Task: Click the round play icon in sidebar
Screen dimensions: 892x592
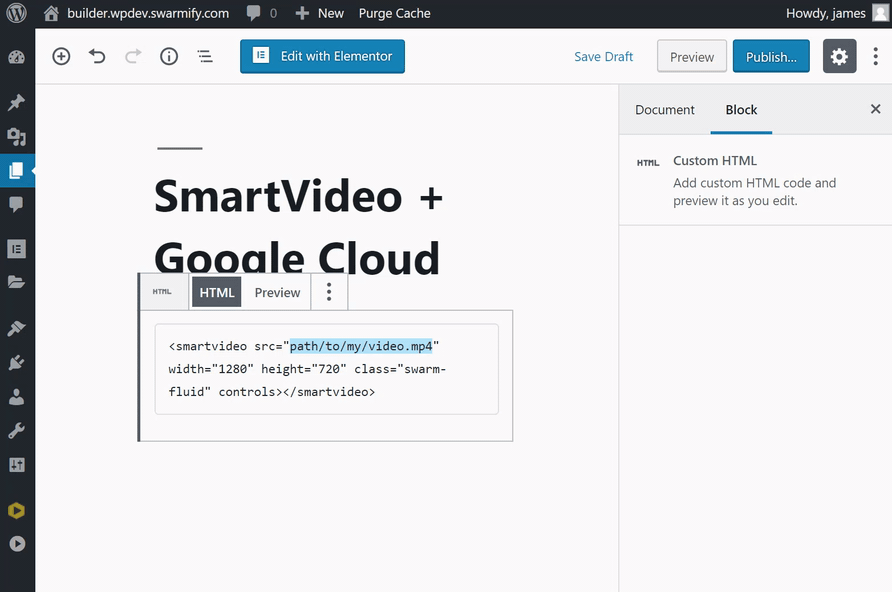Action: click(x=17, y=544)
